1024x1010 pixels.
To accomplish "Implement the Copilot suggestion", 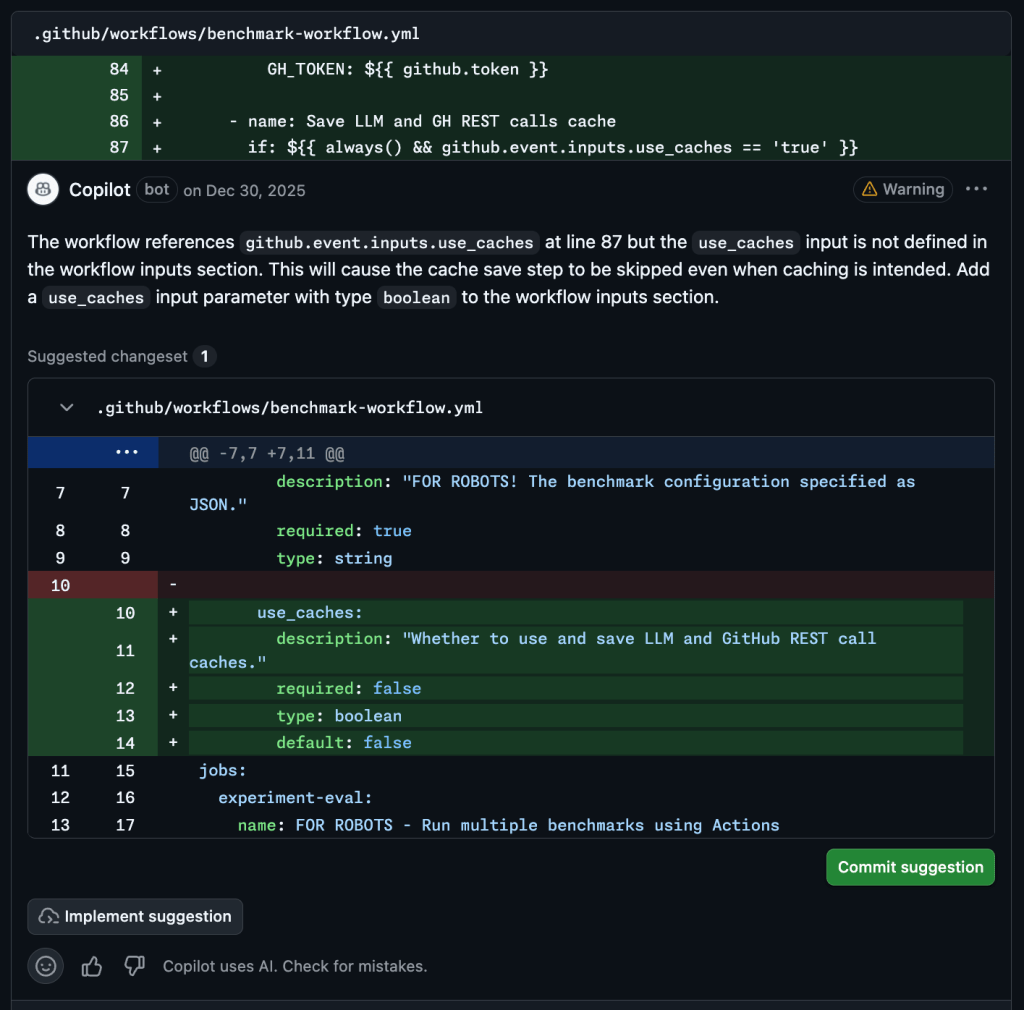I will pos(135,916).
